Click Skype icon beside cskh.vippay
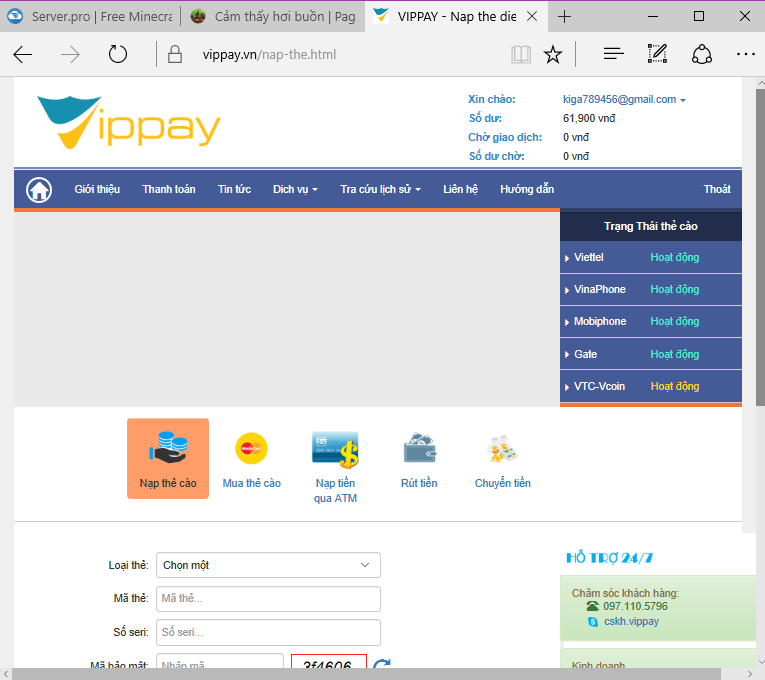Screen dimensions: 765x680 (593, 622)
